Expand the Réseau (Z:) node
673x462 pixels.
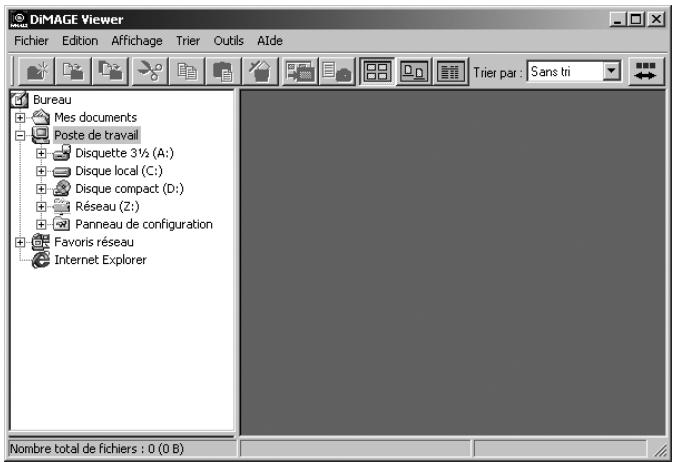41,207
